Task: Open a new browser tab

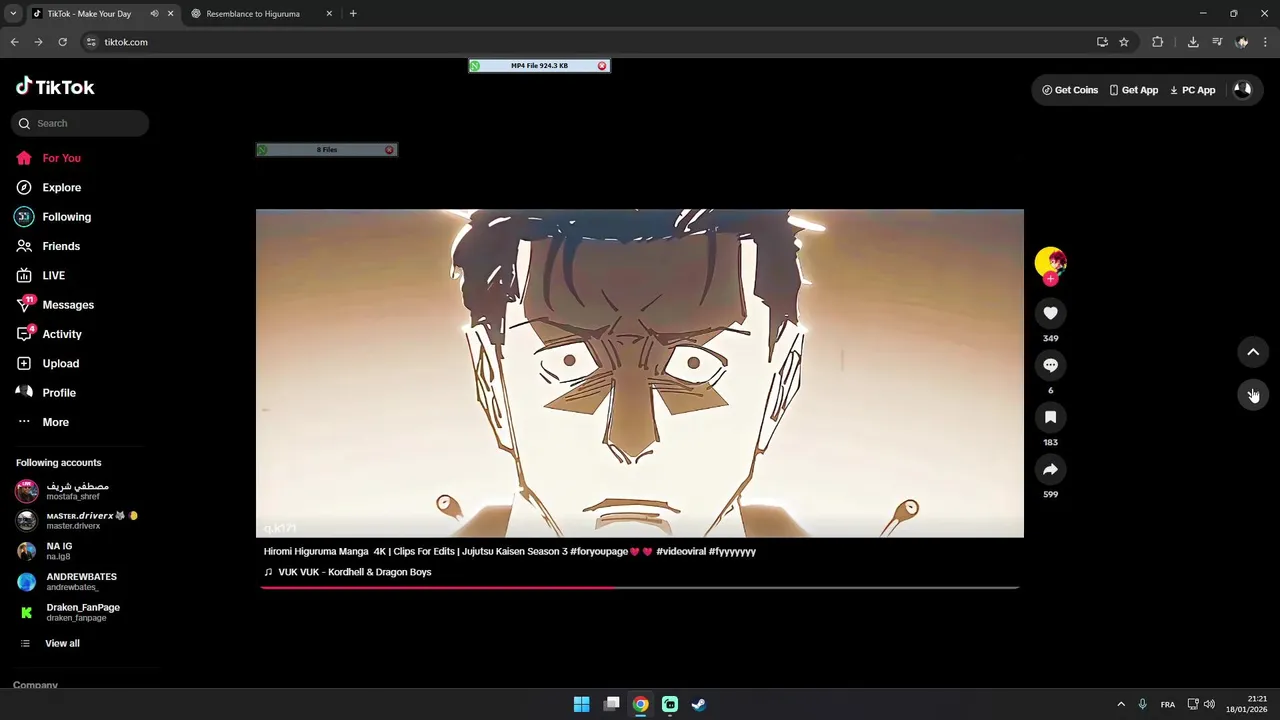Action: (x=353, y=14)
